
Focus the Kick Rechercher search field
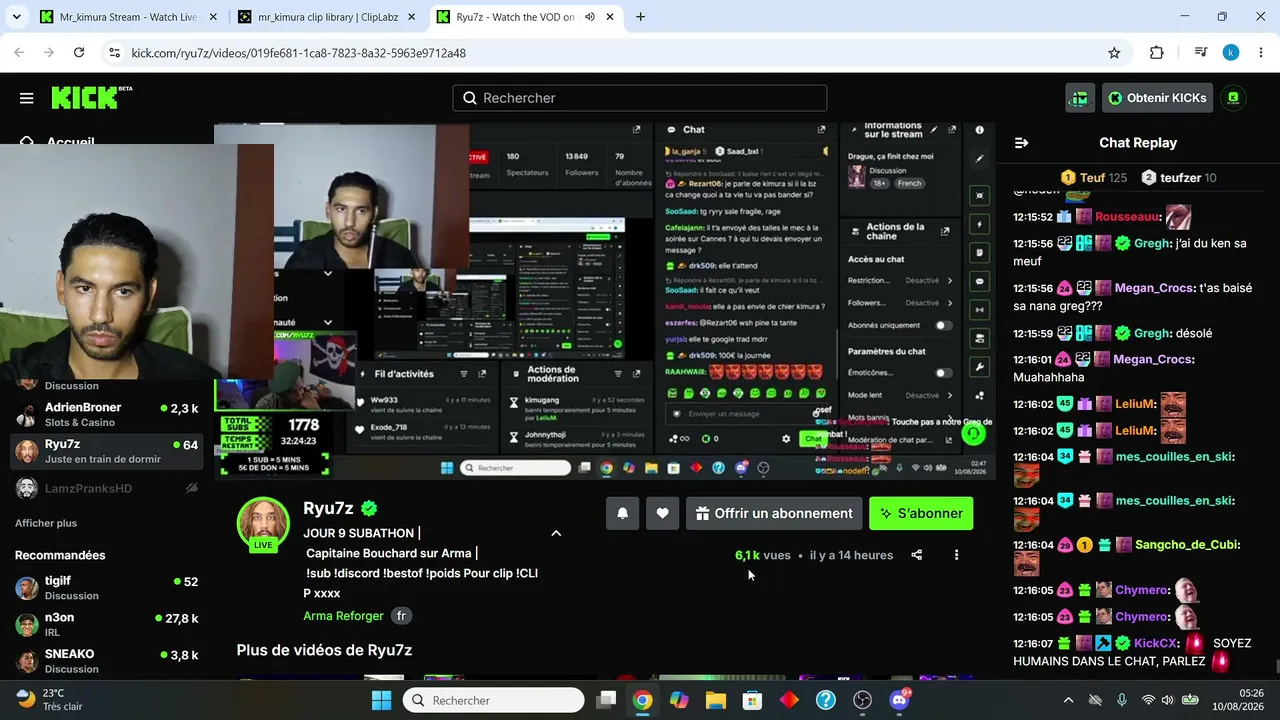click(x=640, y=98)
